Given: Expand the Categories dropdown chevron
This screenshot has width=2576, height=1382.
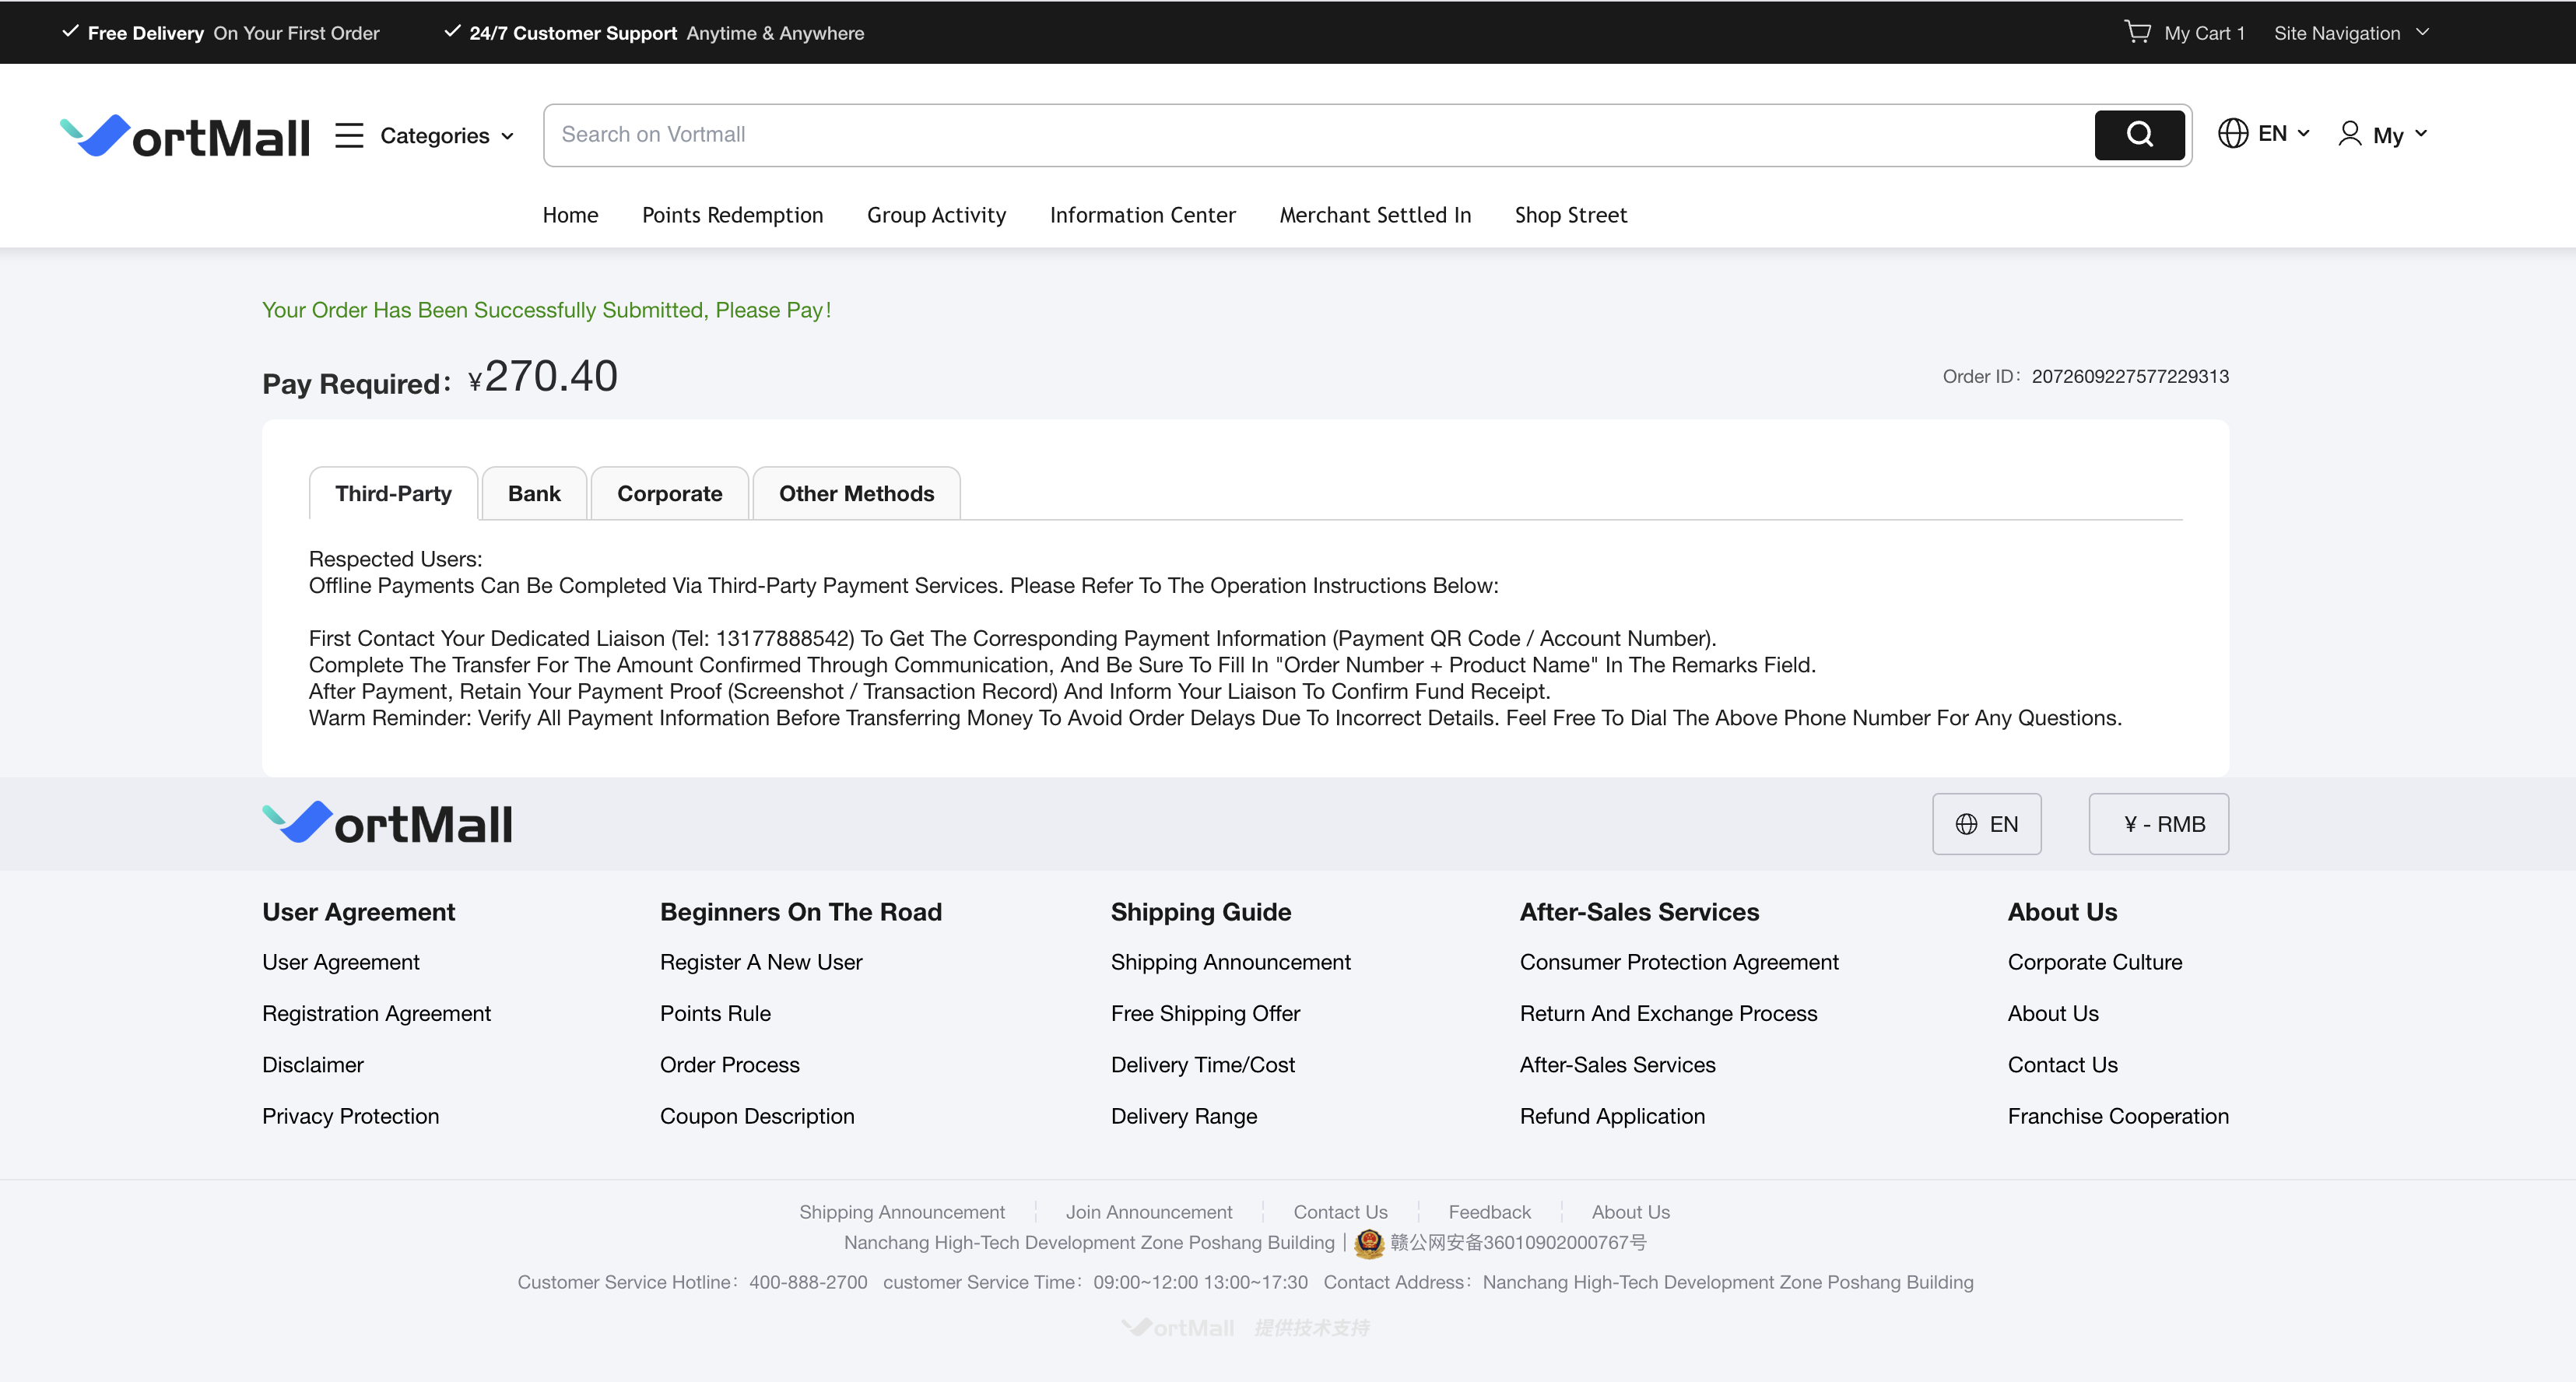Looking at the screenshot, I should click(x=508, y=136).
